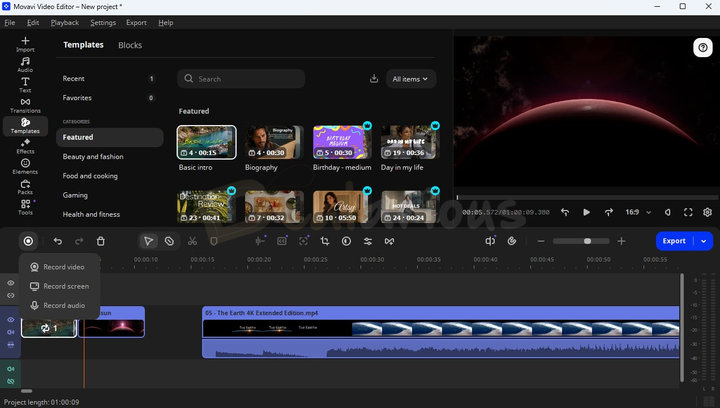Open the Transitions panel
Image resolution: width=720 pixels, height=408 pixels.
[25, 105]
